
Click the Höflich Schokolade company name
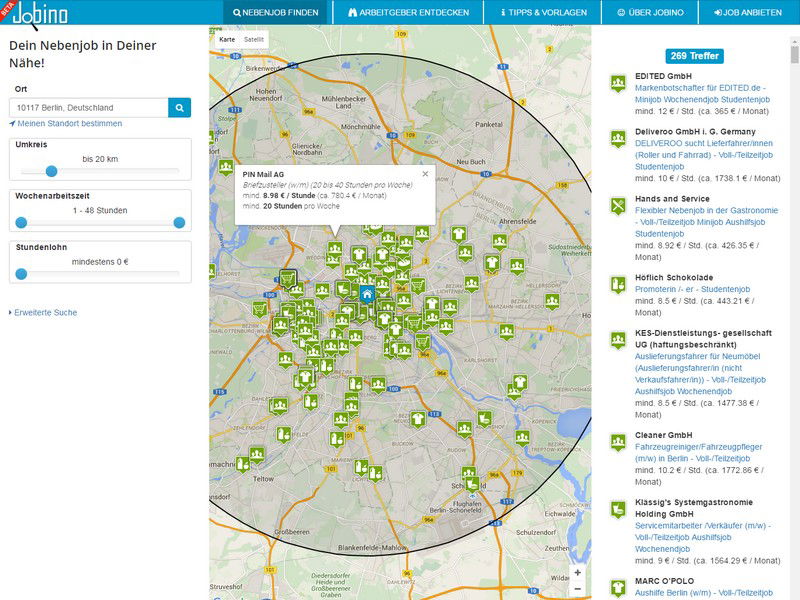pos(674,278)
